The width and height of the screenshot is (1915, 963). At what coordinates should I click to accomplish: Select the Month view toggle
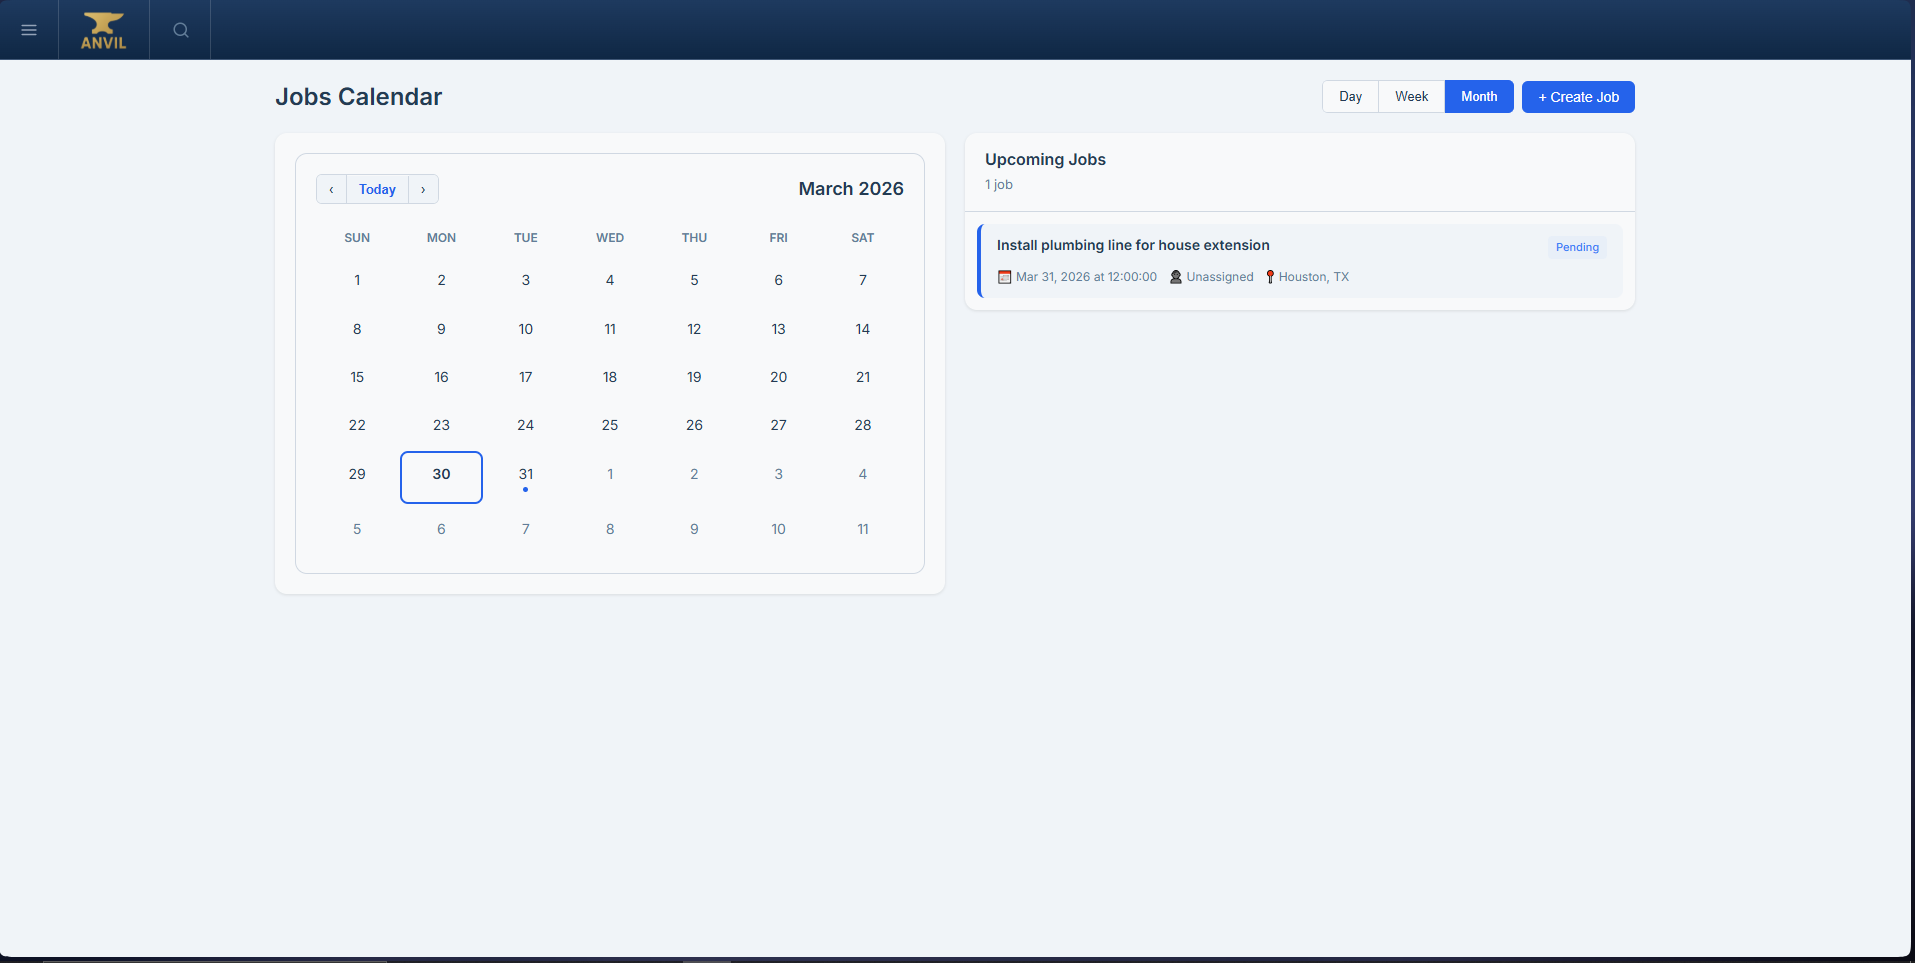[1479, 96]
